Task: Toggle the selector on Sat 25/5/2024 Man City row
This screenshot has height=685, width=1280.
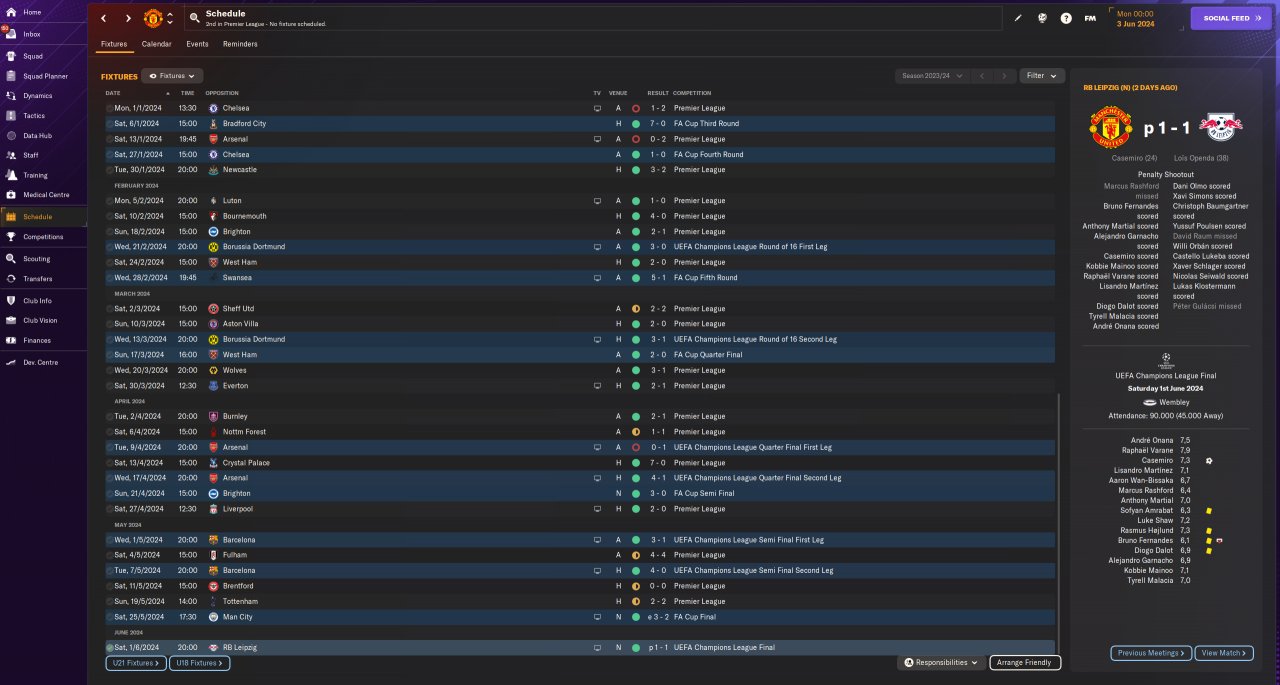Action: coord(109,617)
